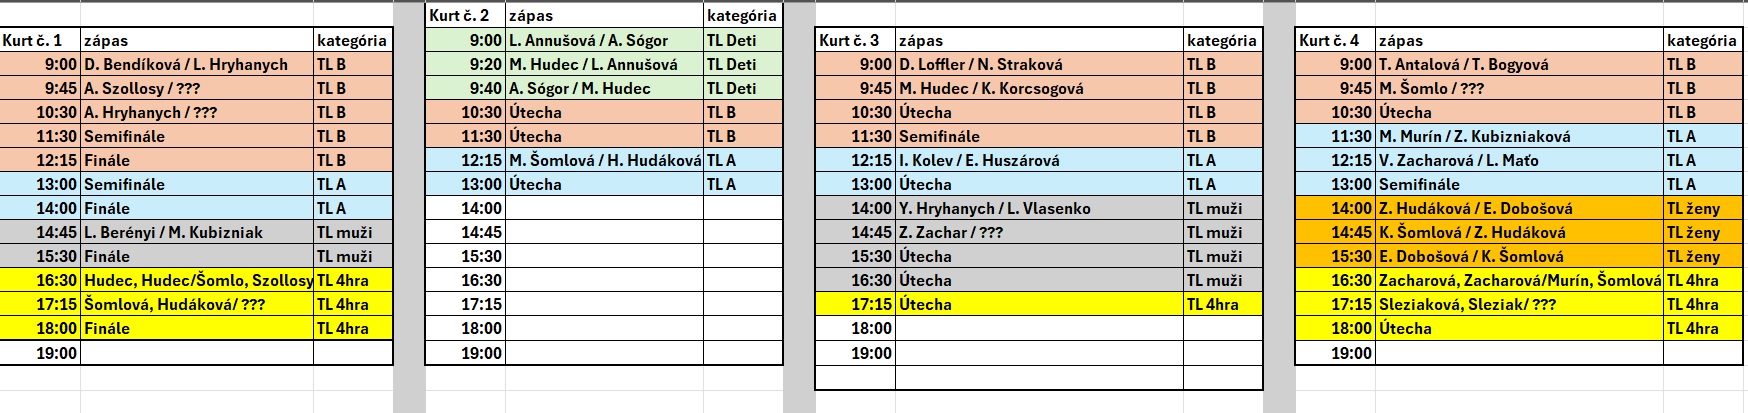Select Z. Hudáková / E. Dobošová match
The height and width of the screenshot is (413, 1748).
pyautogui.click(x=1519, y=208)
